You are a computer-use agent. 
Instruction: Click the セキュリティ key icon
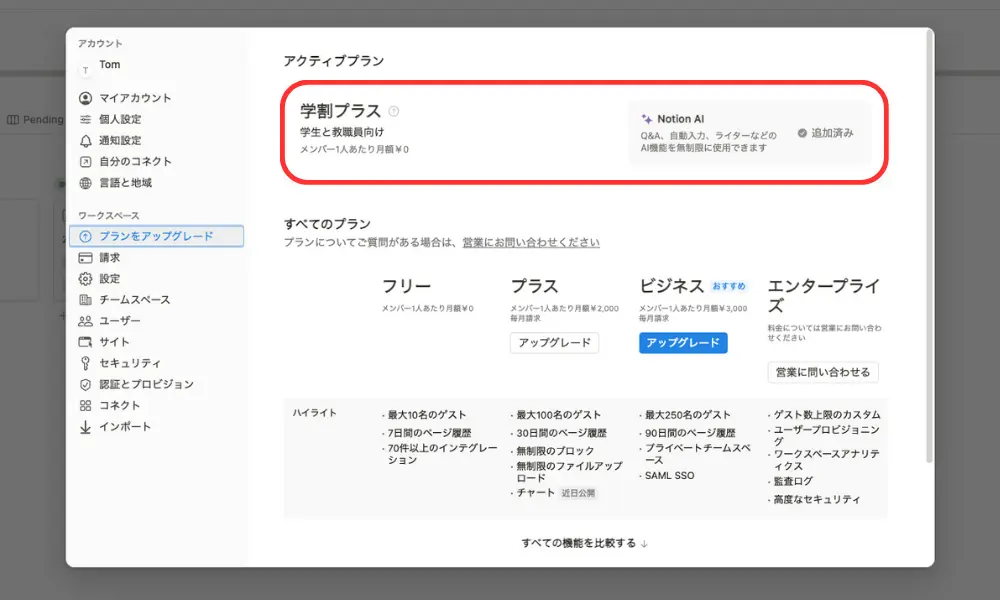click(x=85, y=363)
